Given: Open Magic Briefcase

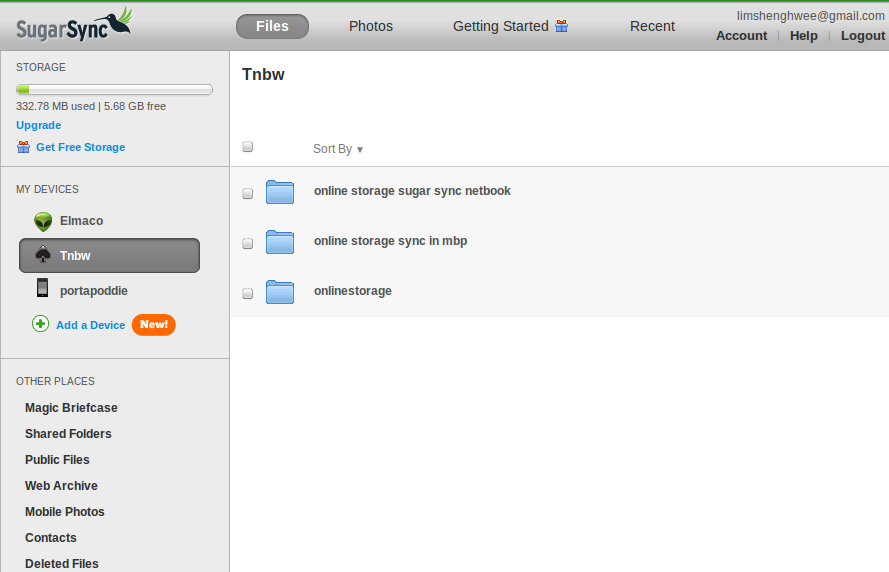Looking at the screenshot, I should [x=71, y=408].
